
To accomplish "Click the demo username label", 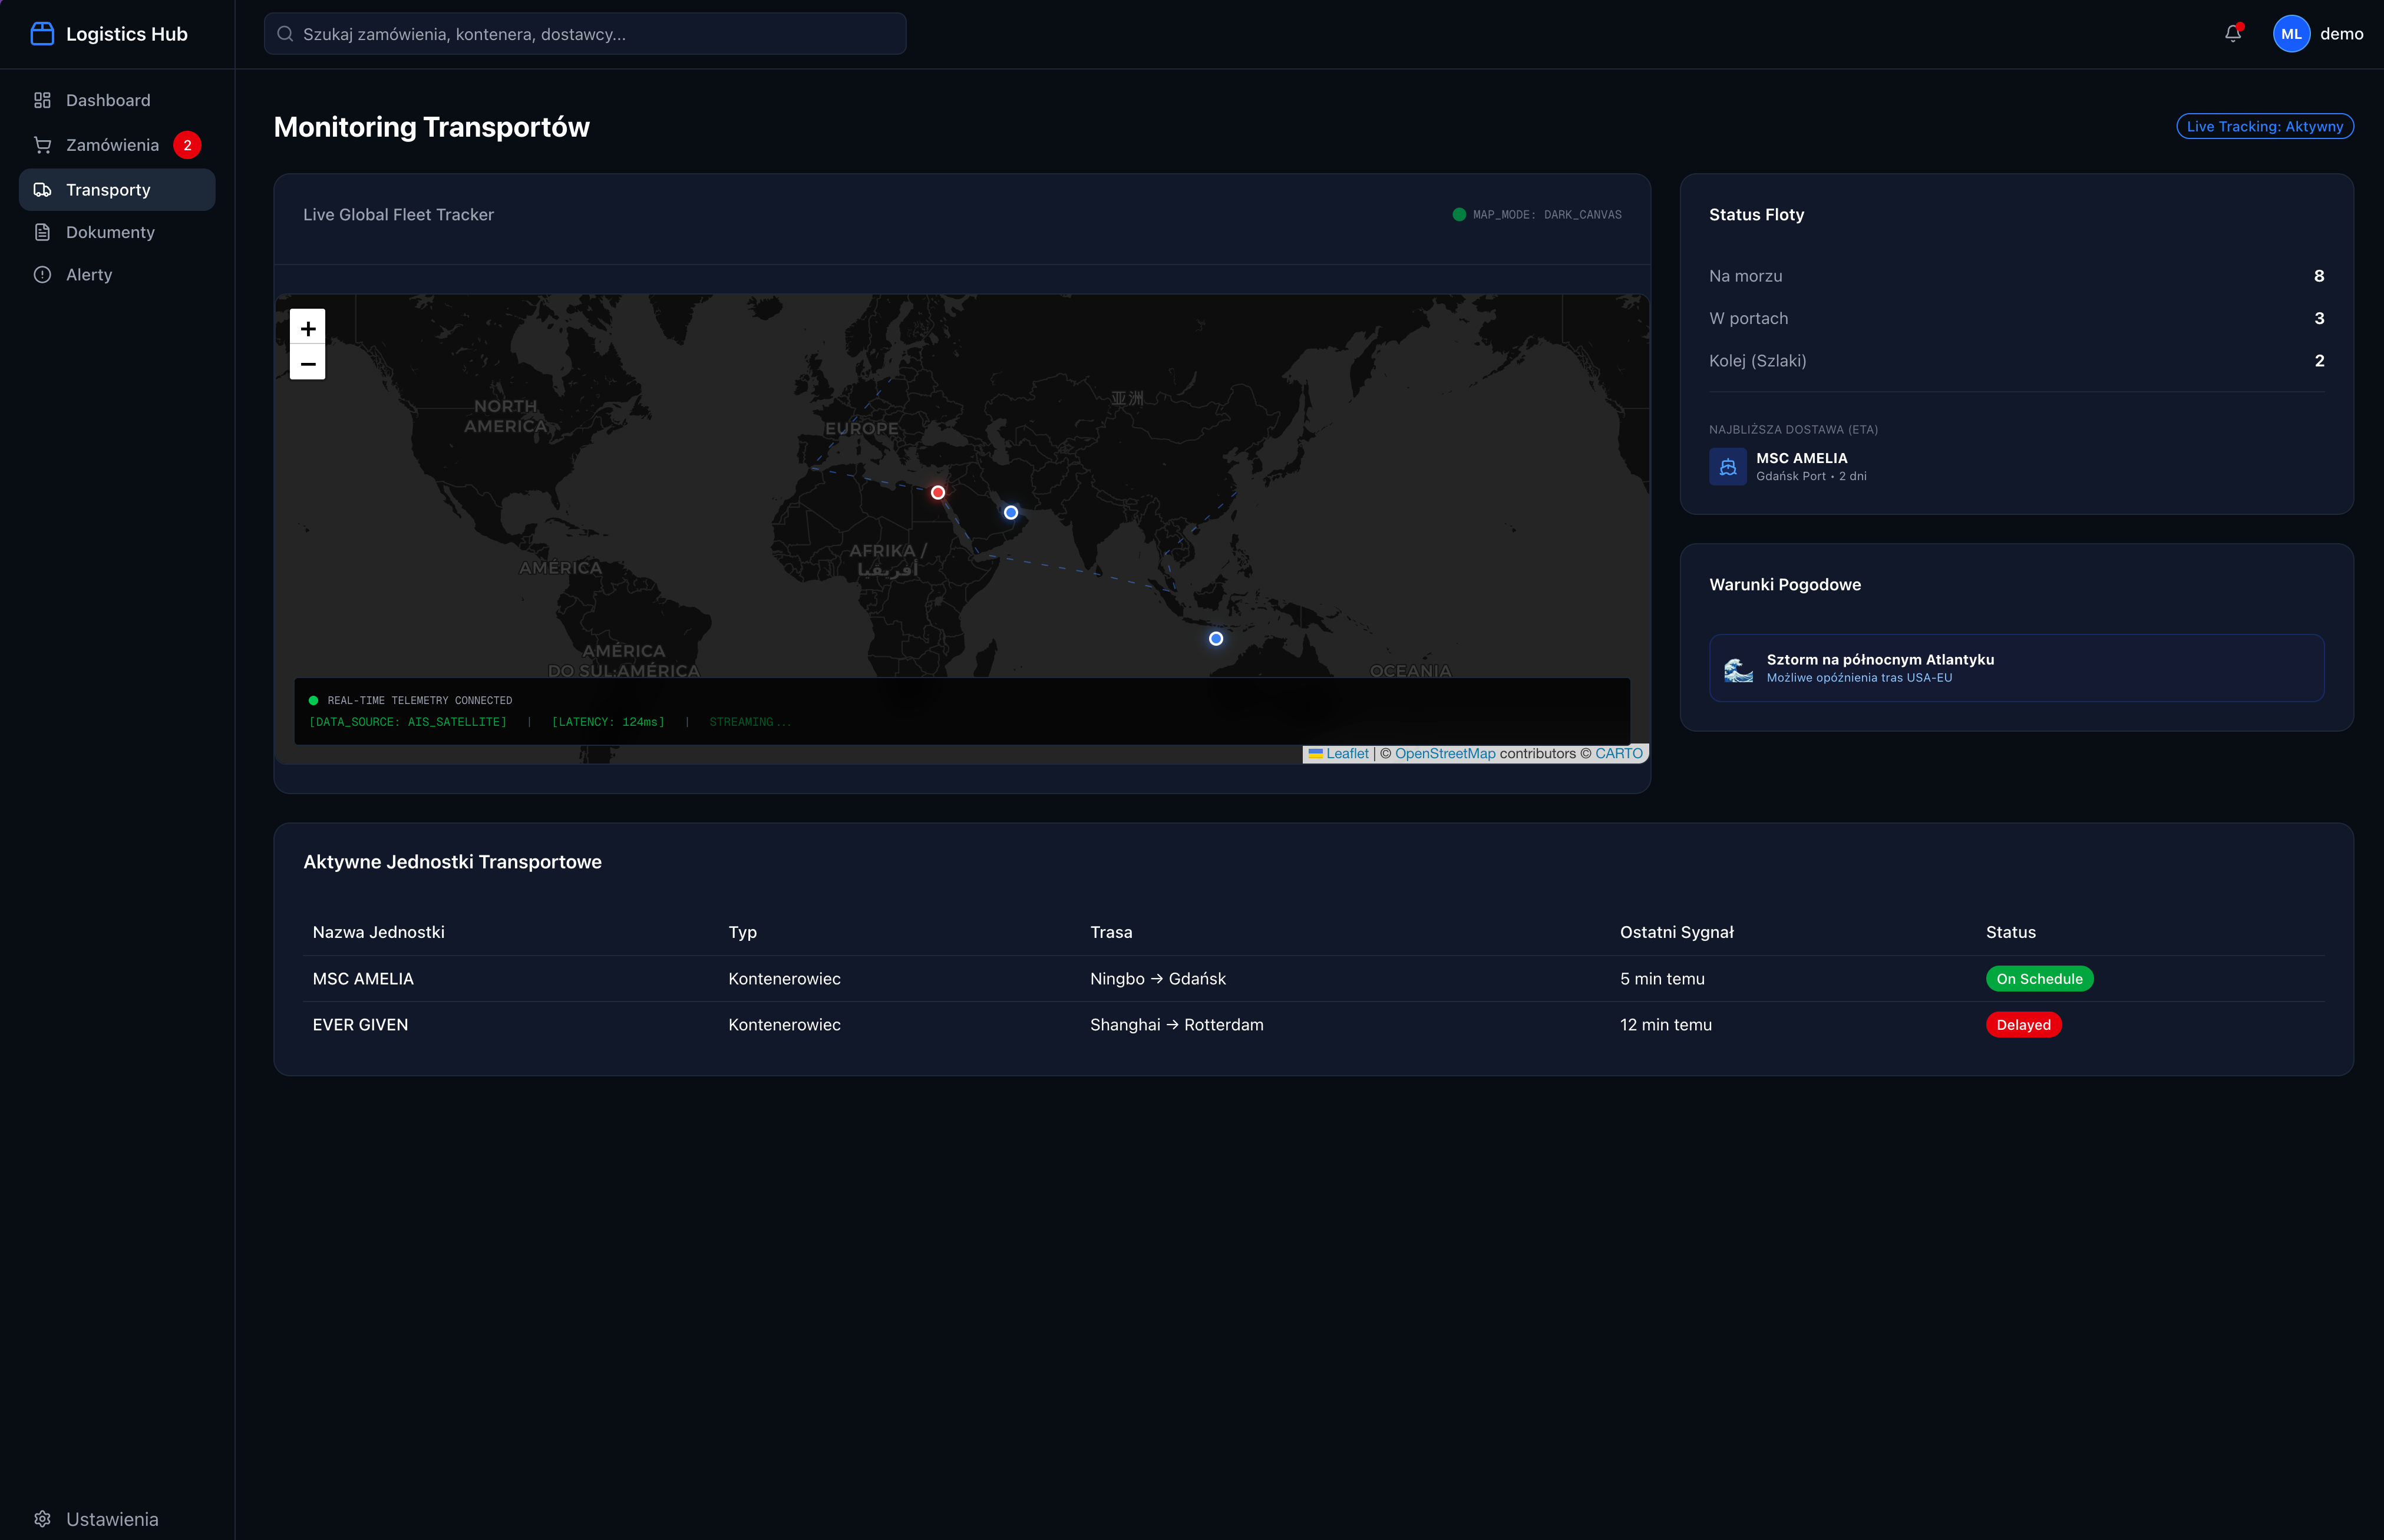I will click(x=2342, y=34).
